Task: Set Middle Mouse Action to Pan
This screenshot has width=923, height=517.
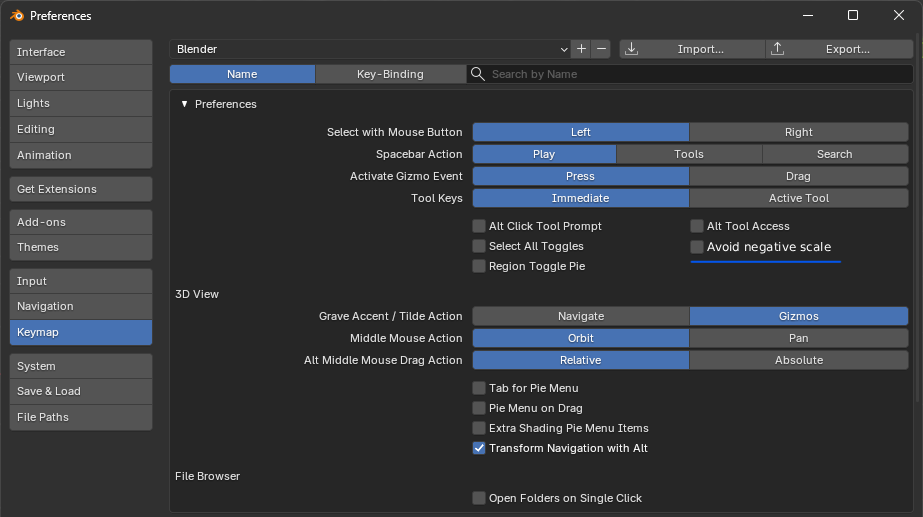Action: tap(799, 338)
